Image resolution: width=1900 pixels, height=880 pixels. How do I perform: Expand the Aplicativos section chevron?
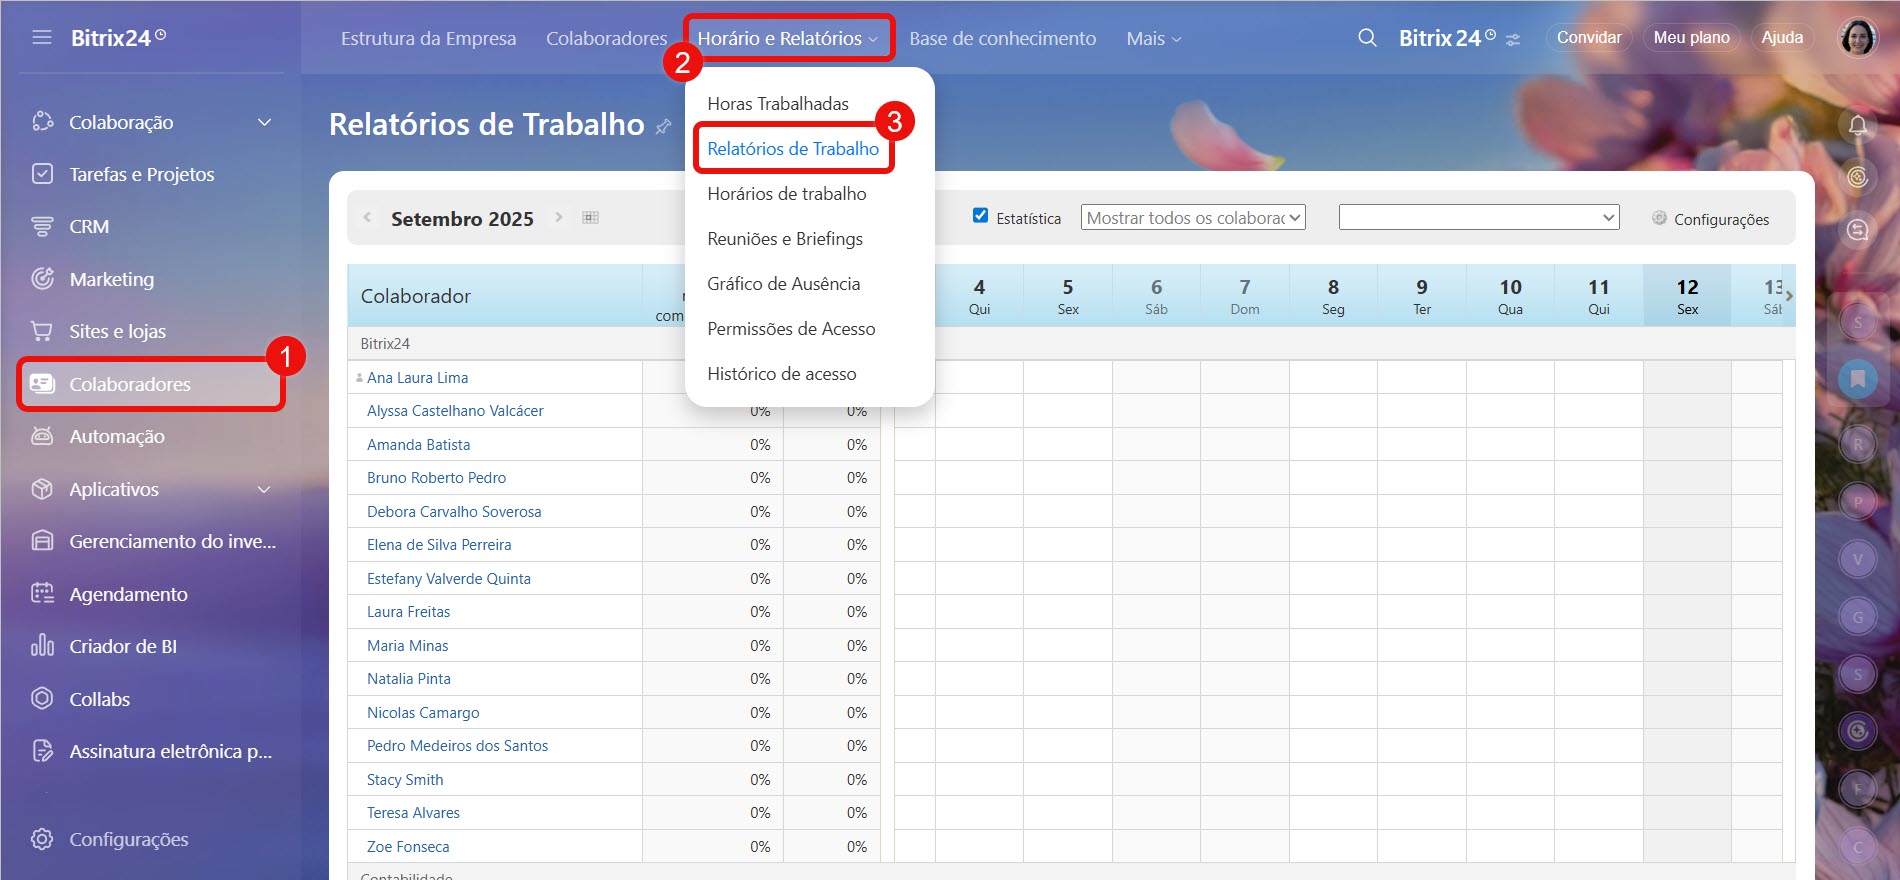pos(264,489)
